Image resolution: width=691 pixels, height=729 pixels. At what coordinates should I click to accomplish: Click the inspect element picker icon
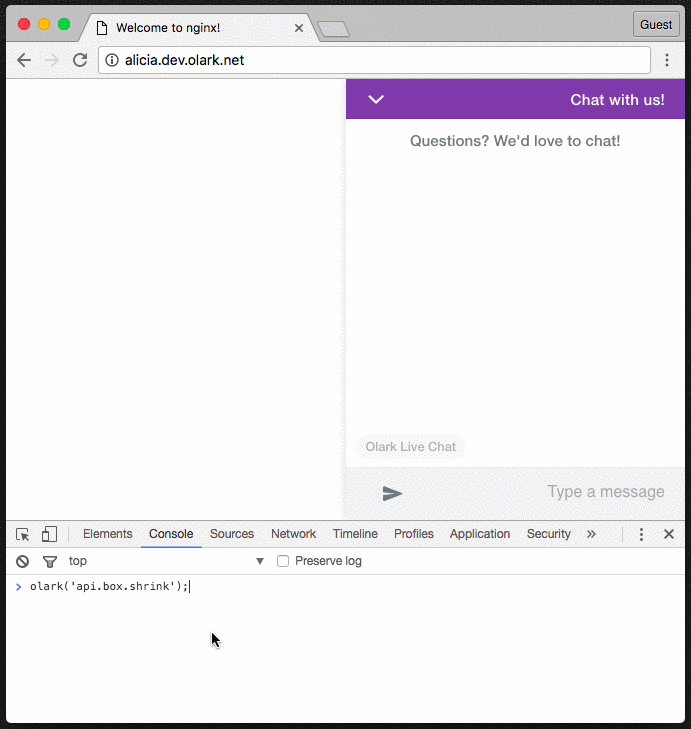click(x=23, y=534)
